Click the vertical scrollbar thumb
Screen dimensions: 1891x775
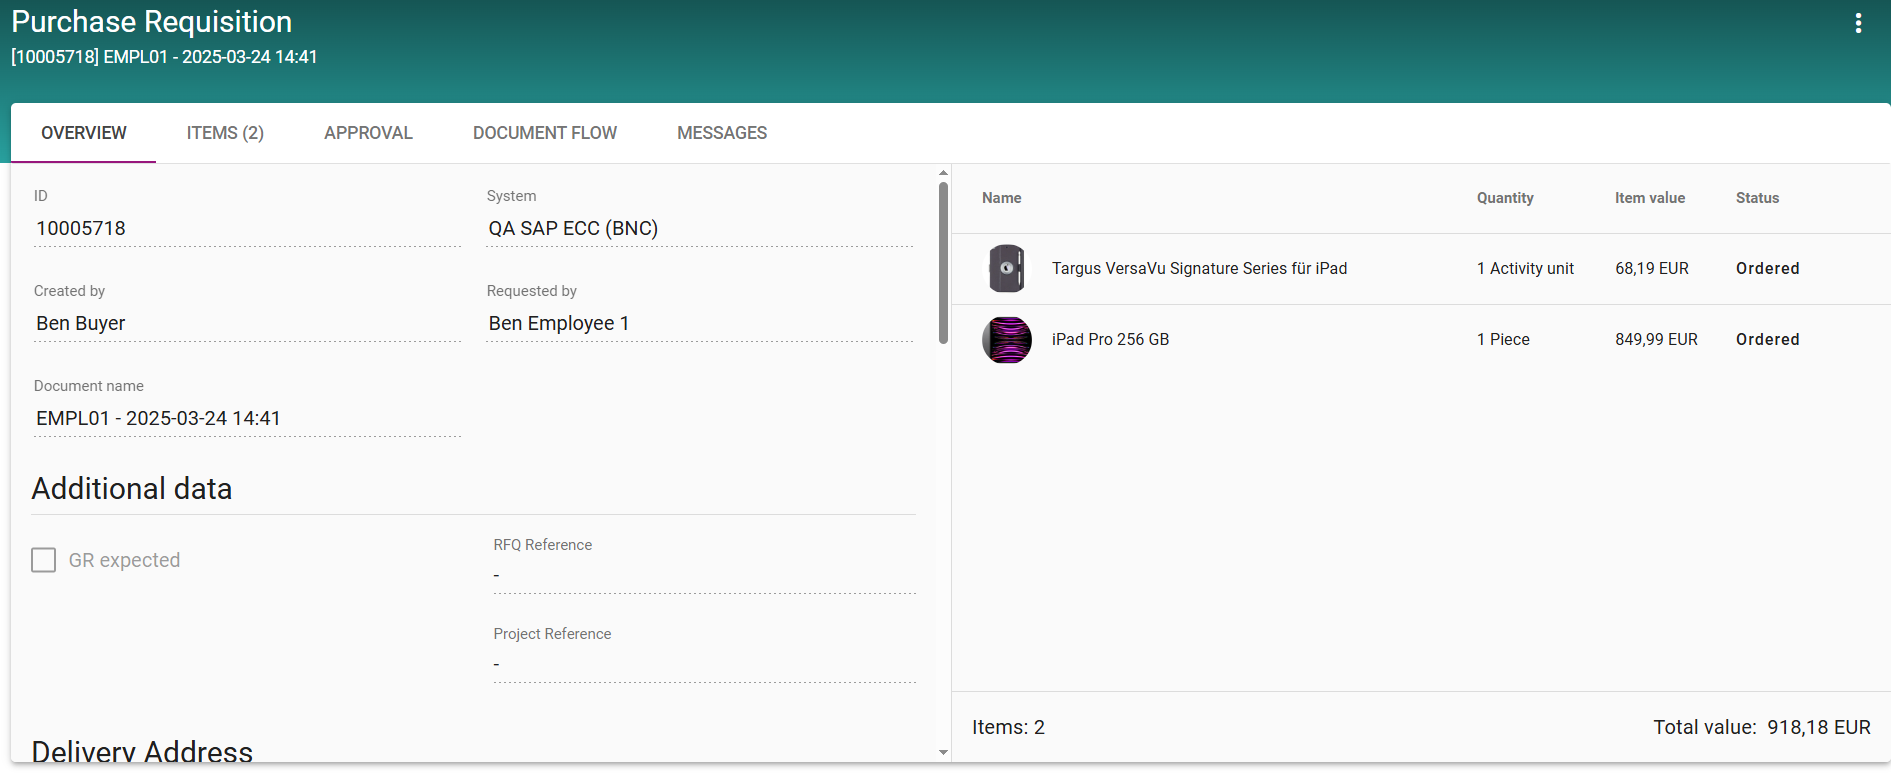click(943, 262)
